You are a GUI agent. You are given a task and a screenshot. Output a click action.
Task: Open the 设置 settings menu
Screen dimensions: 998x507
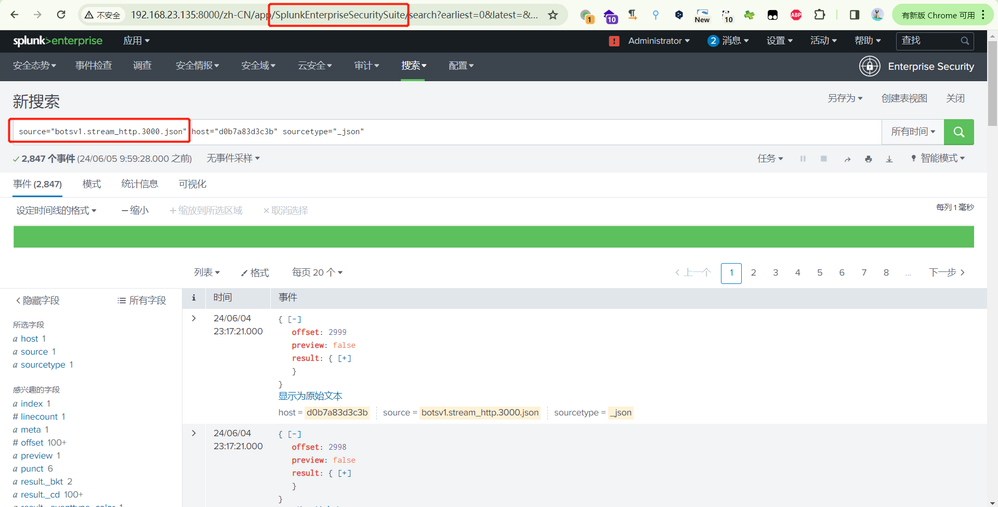780,41
